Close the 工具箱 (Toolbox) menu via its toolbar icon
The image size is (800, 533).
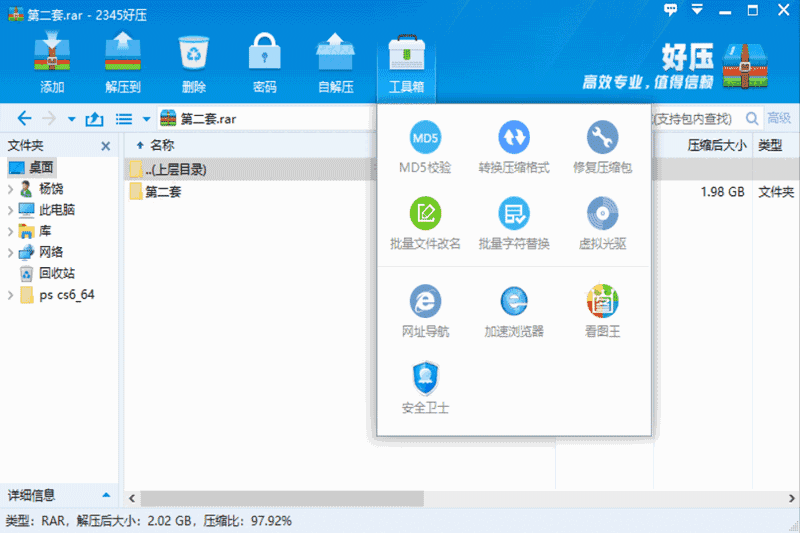tap(406, 63)
